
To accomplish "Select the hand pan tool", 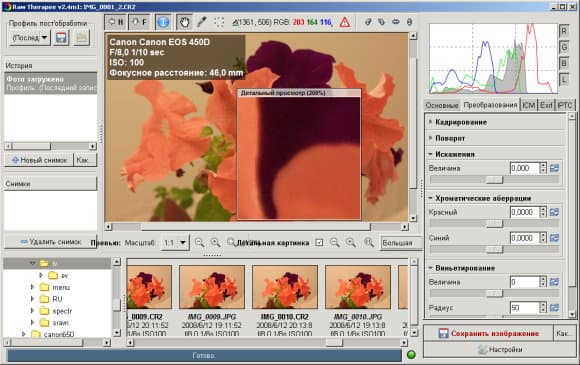I will 184,22.
